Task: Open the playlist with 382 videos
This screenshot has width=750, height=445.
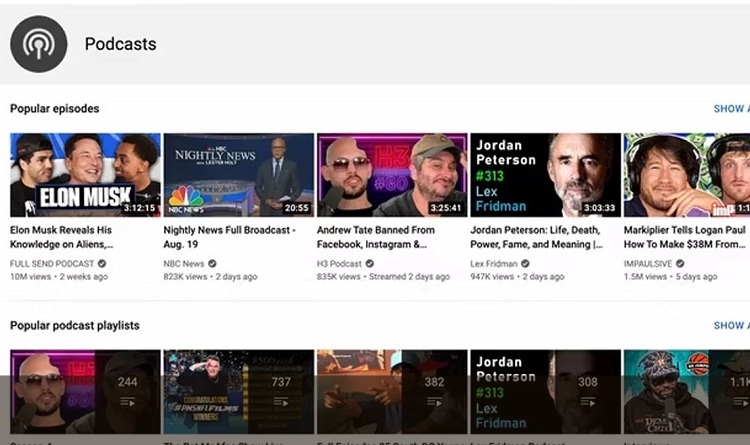Action: pos(392,392)
